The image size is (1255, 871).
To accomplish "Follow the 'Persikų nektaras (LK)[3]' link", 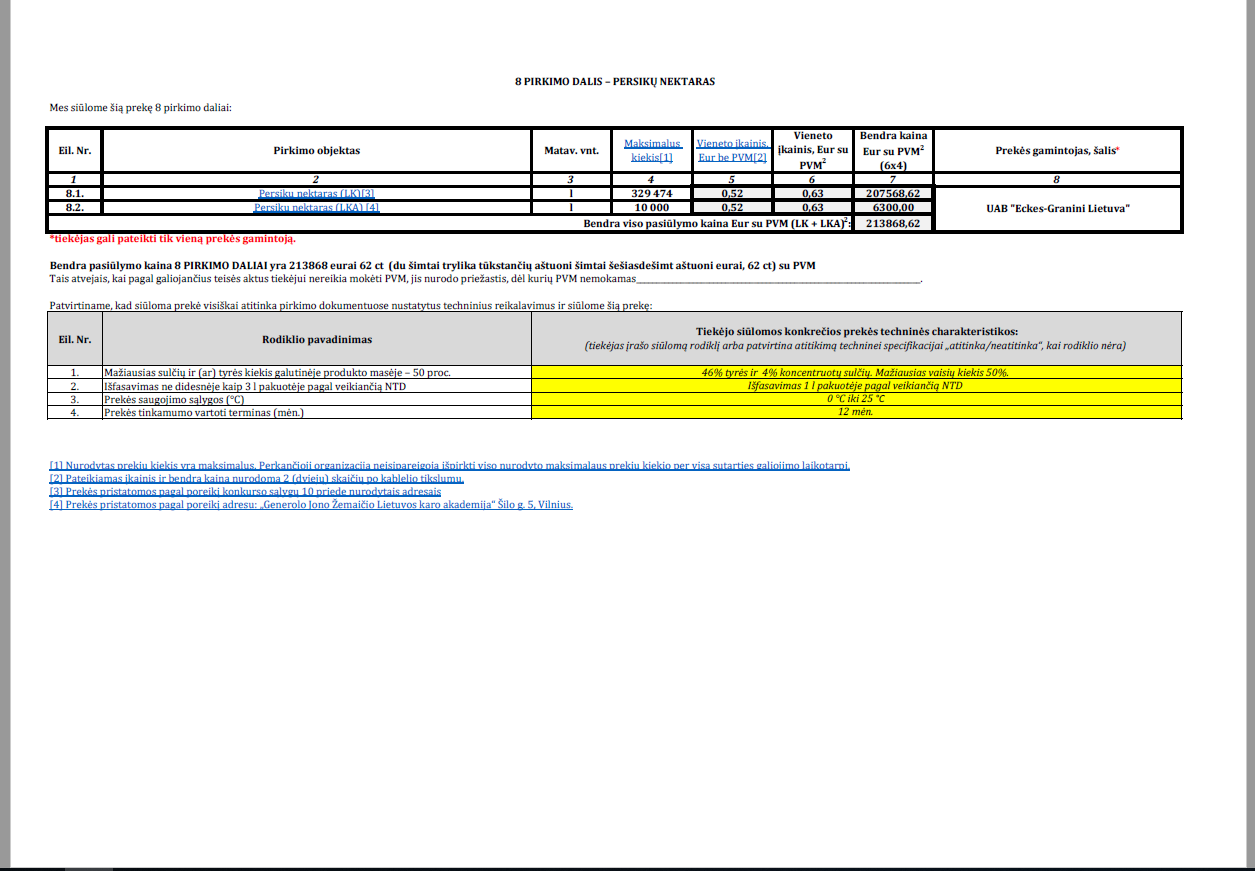I will tap(316, 193).
